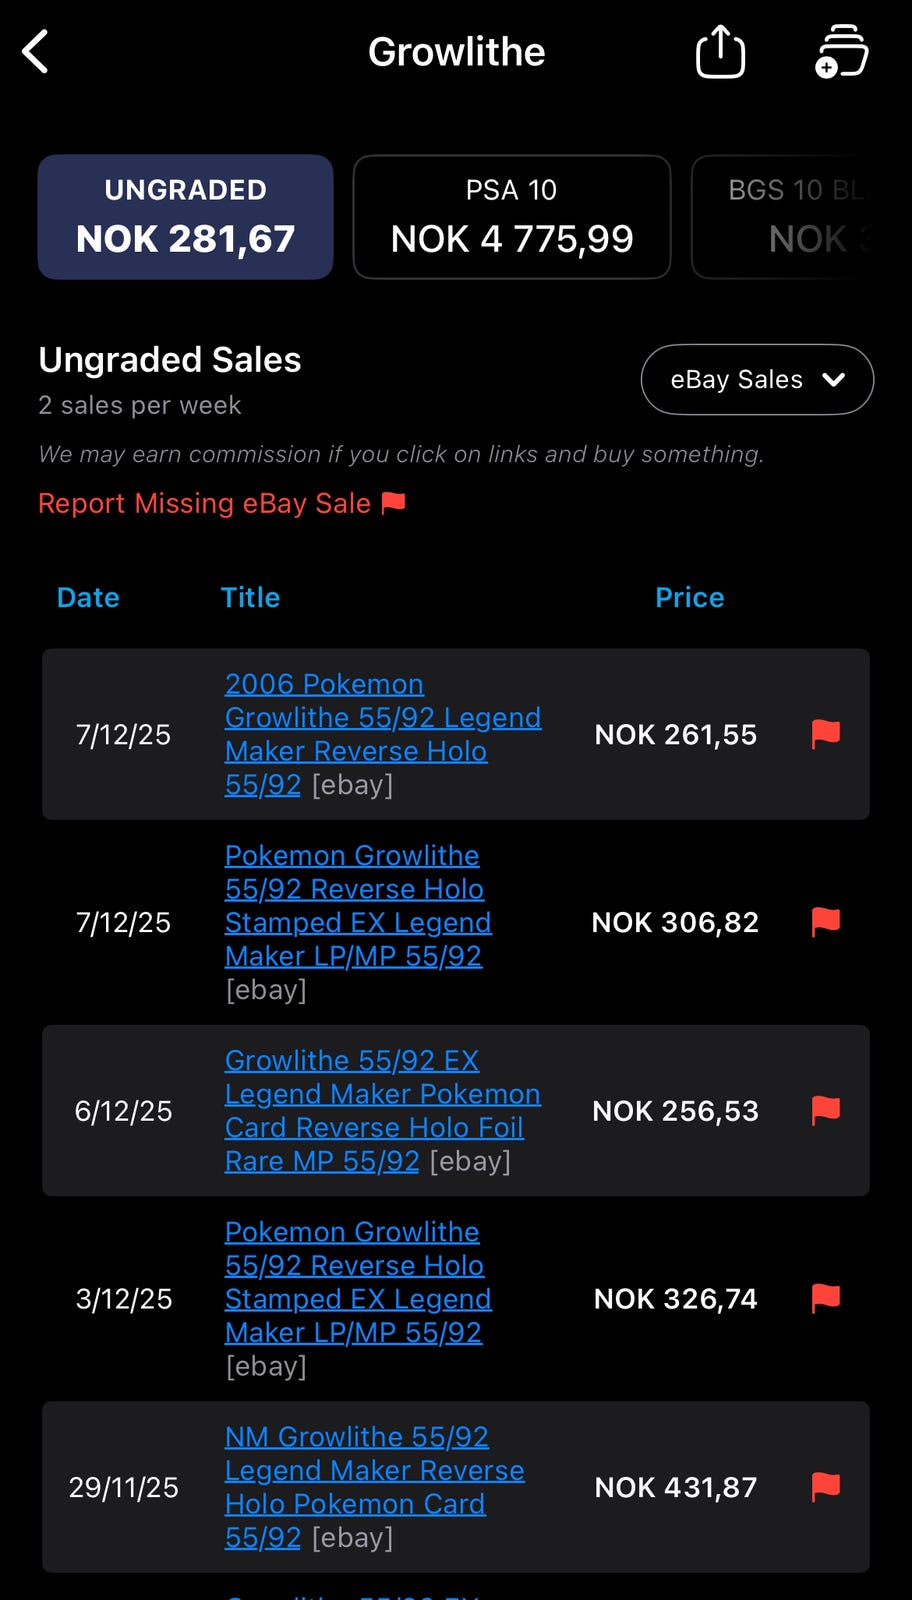
Task: Open NM Growlithe 55/92 Legend Maker listing
Action: [x=374, y=1470]
